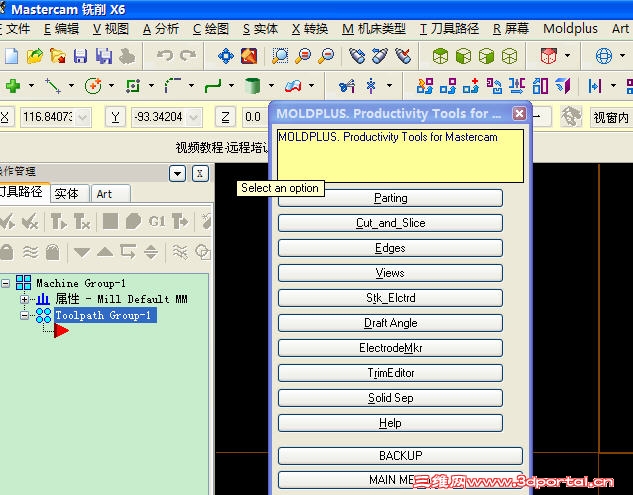The width and height of the screenshot is (633, 495).
Task: Click the BACKUP button
Action: click(400, 456)
